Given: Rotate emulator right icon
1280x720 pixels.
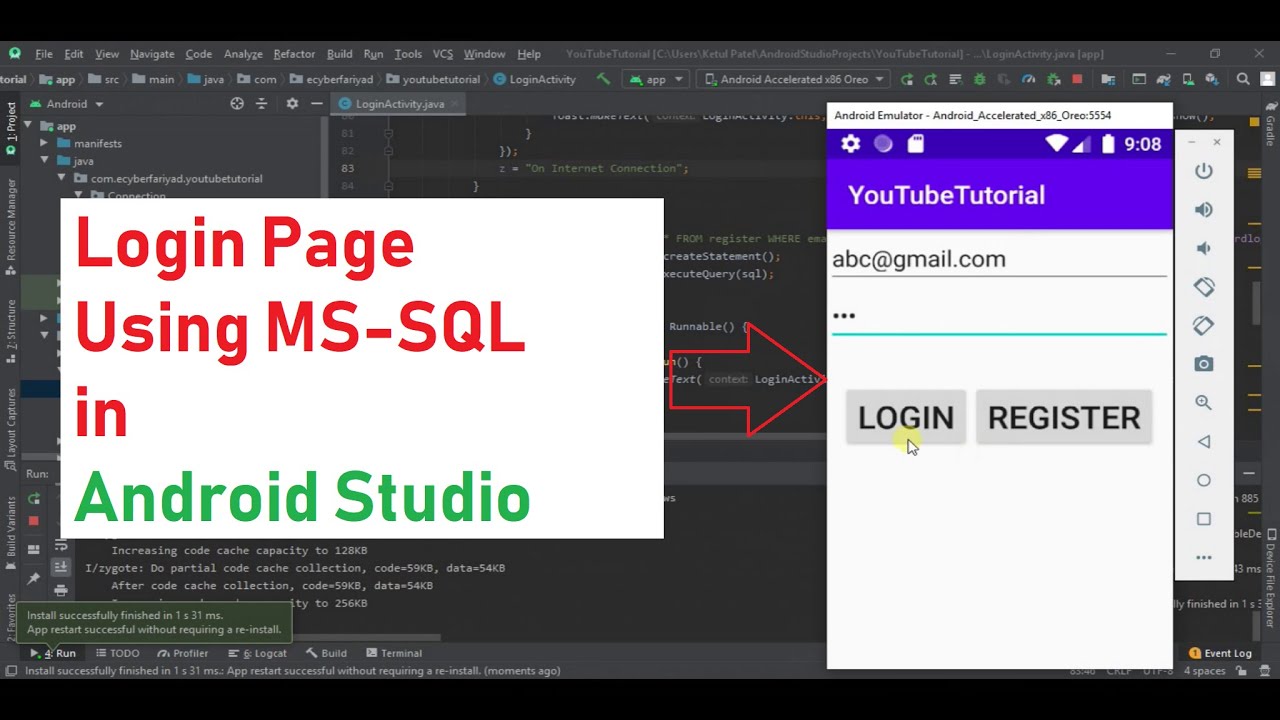Looking at the screenshot, I should pos(1204,326).
